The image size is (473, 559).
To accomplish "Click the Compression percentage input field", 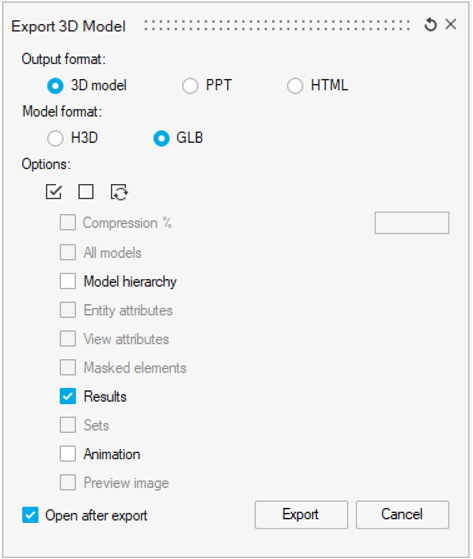I will pos(412,223).
